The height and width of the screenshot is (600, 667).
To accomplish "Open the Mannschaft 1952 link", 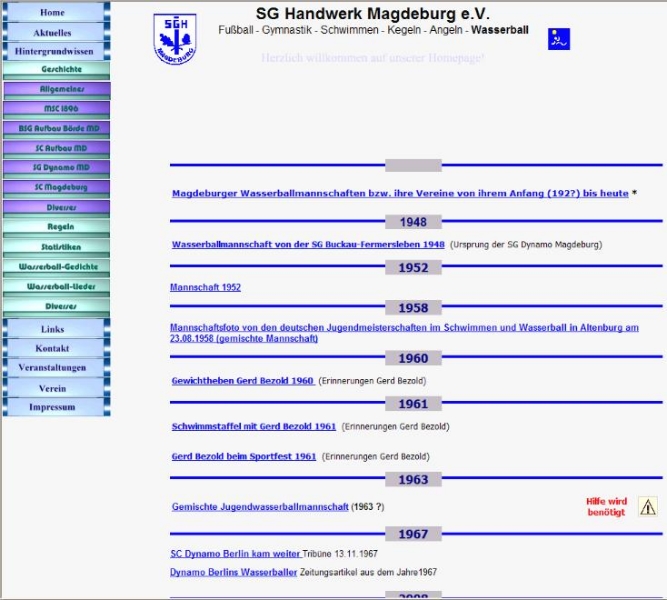I will (205, 287).
